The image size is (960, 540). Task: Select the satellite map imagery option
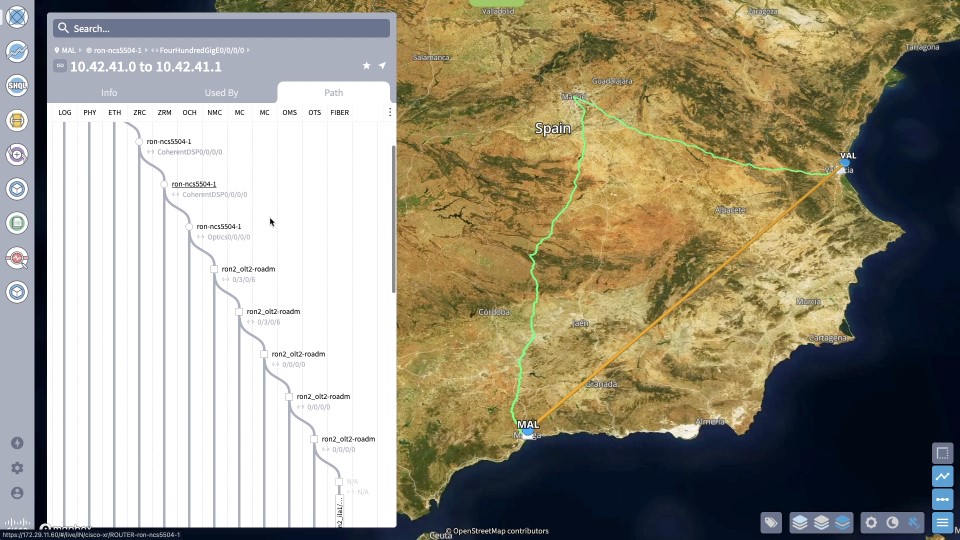913,522
